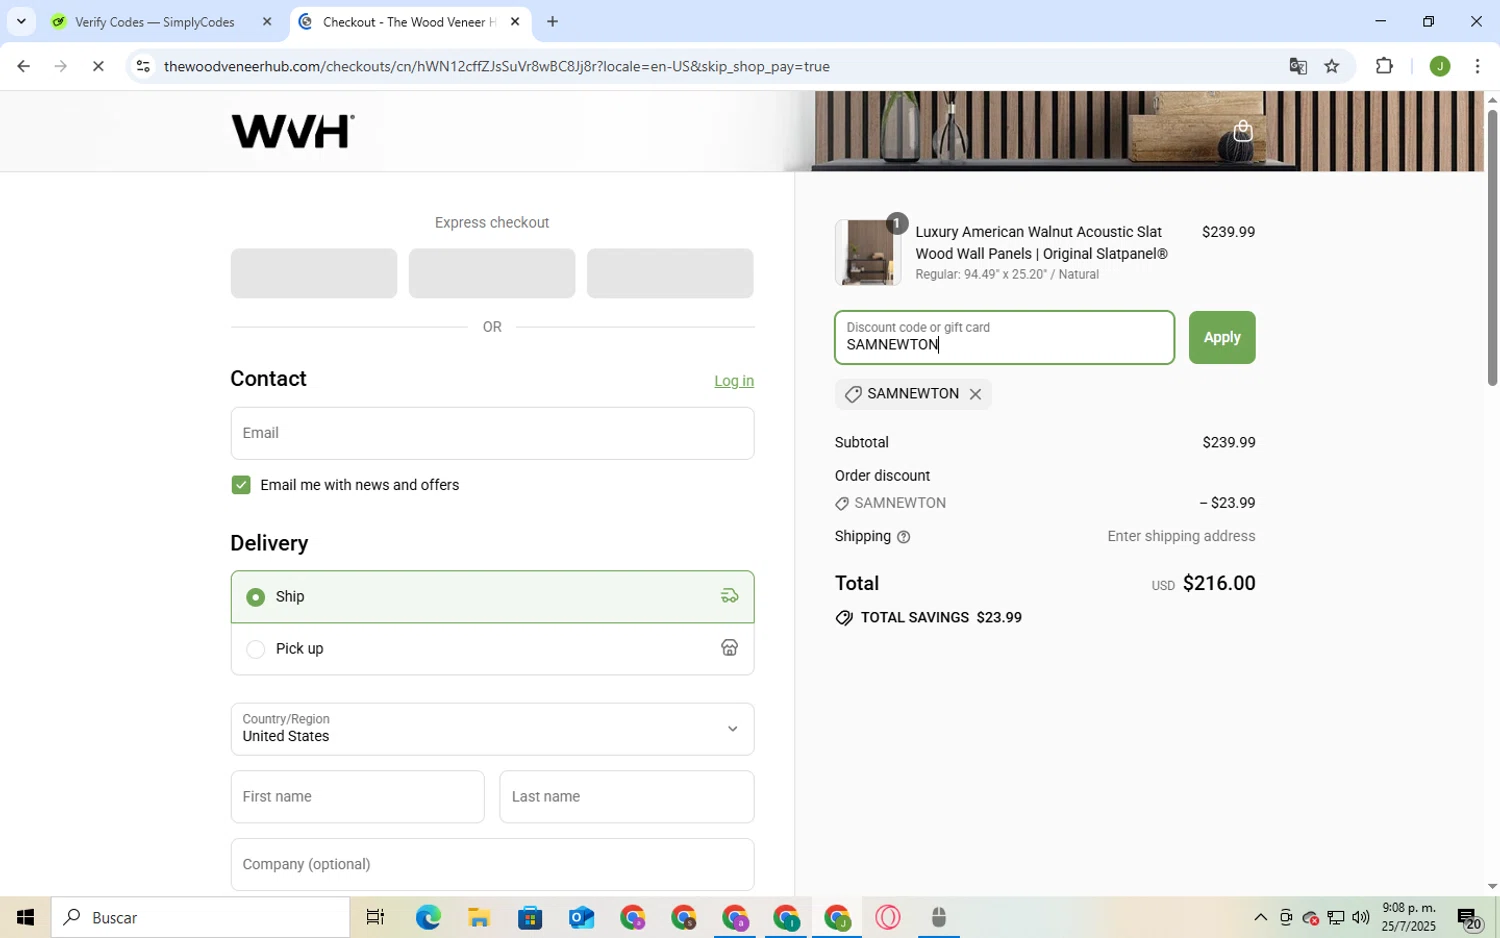Click the Total $216.00 amount
This screenshot has width=1500, height=938.
1219,583
